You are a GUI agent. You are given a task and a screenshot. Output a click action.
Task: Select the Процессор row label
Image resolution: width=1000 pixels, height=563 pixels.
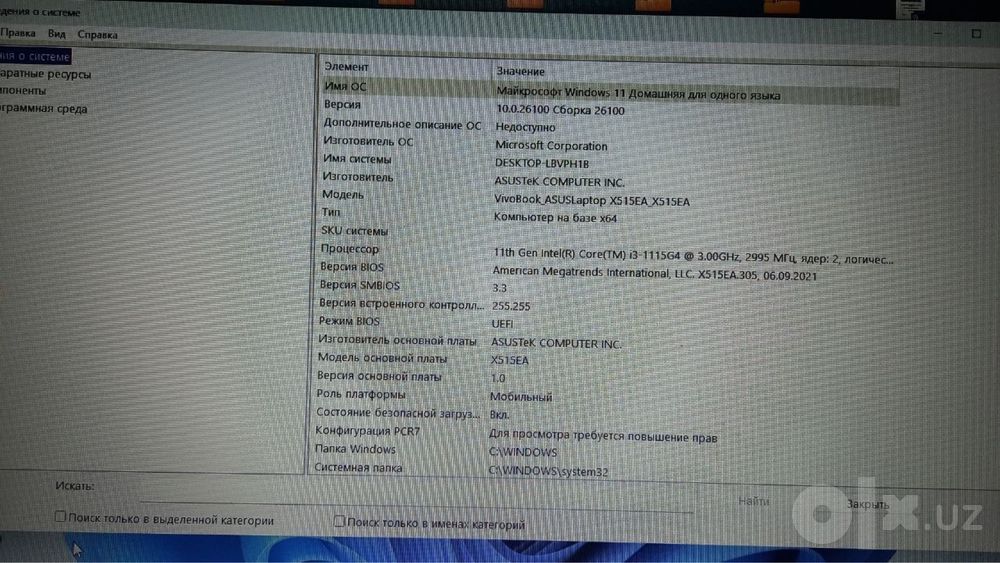tap(349, 249)
